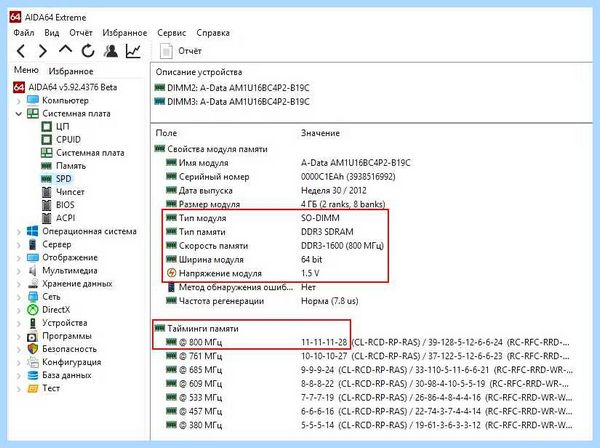The image size is (600, 448).
Task: Select the Частота регенерации row
Action: tap(262, 301)
